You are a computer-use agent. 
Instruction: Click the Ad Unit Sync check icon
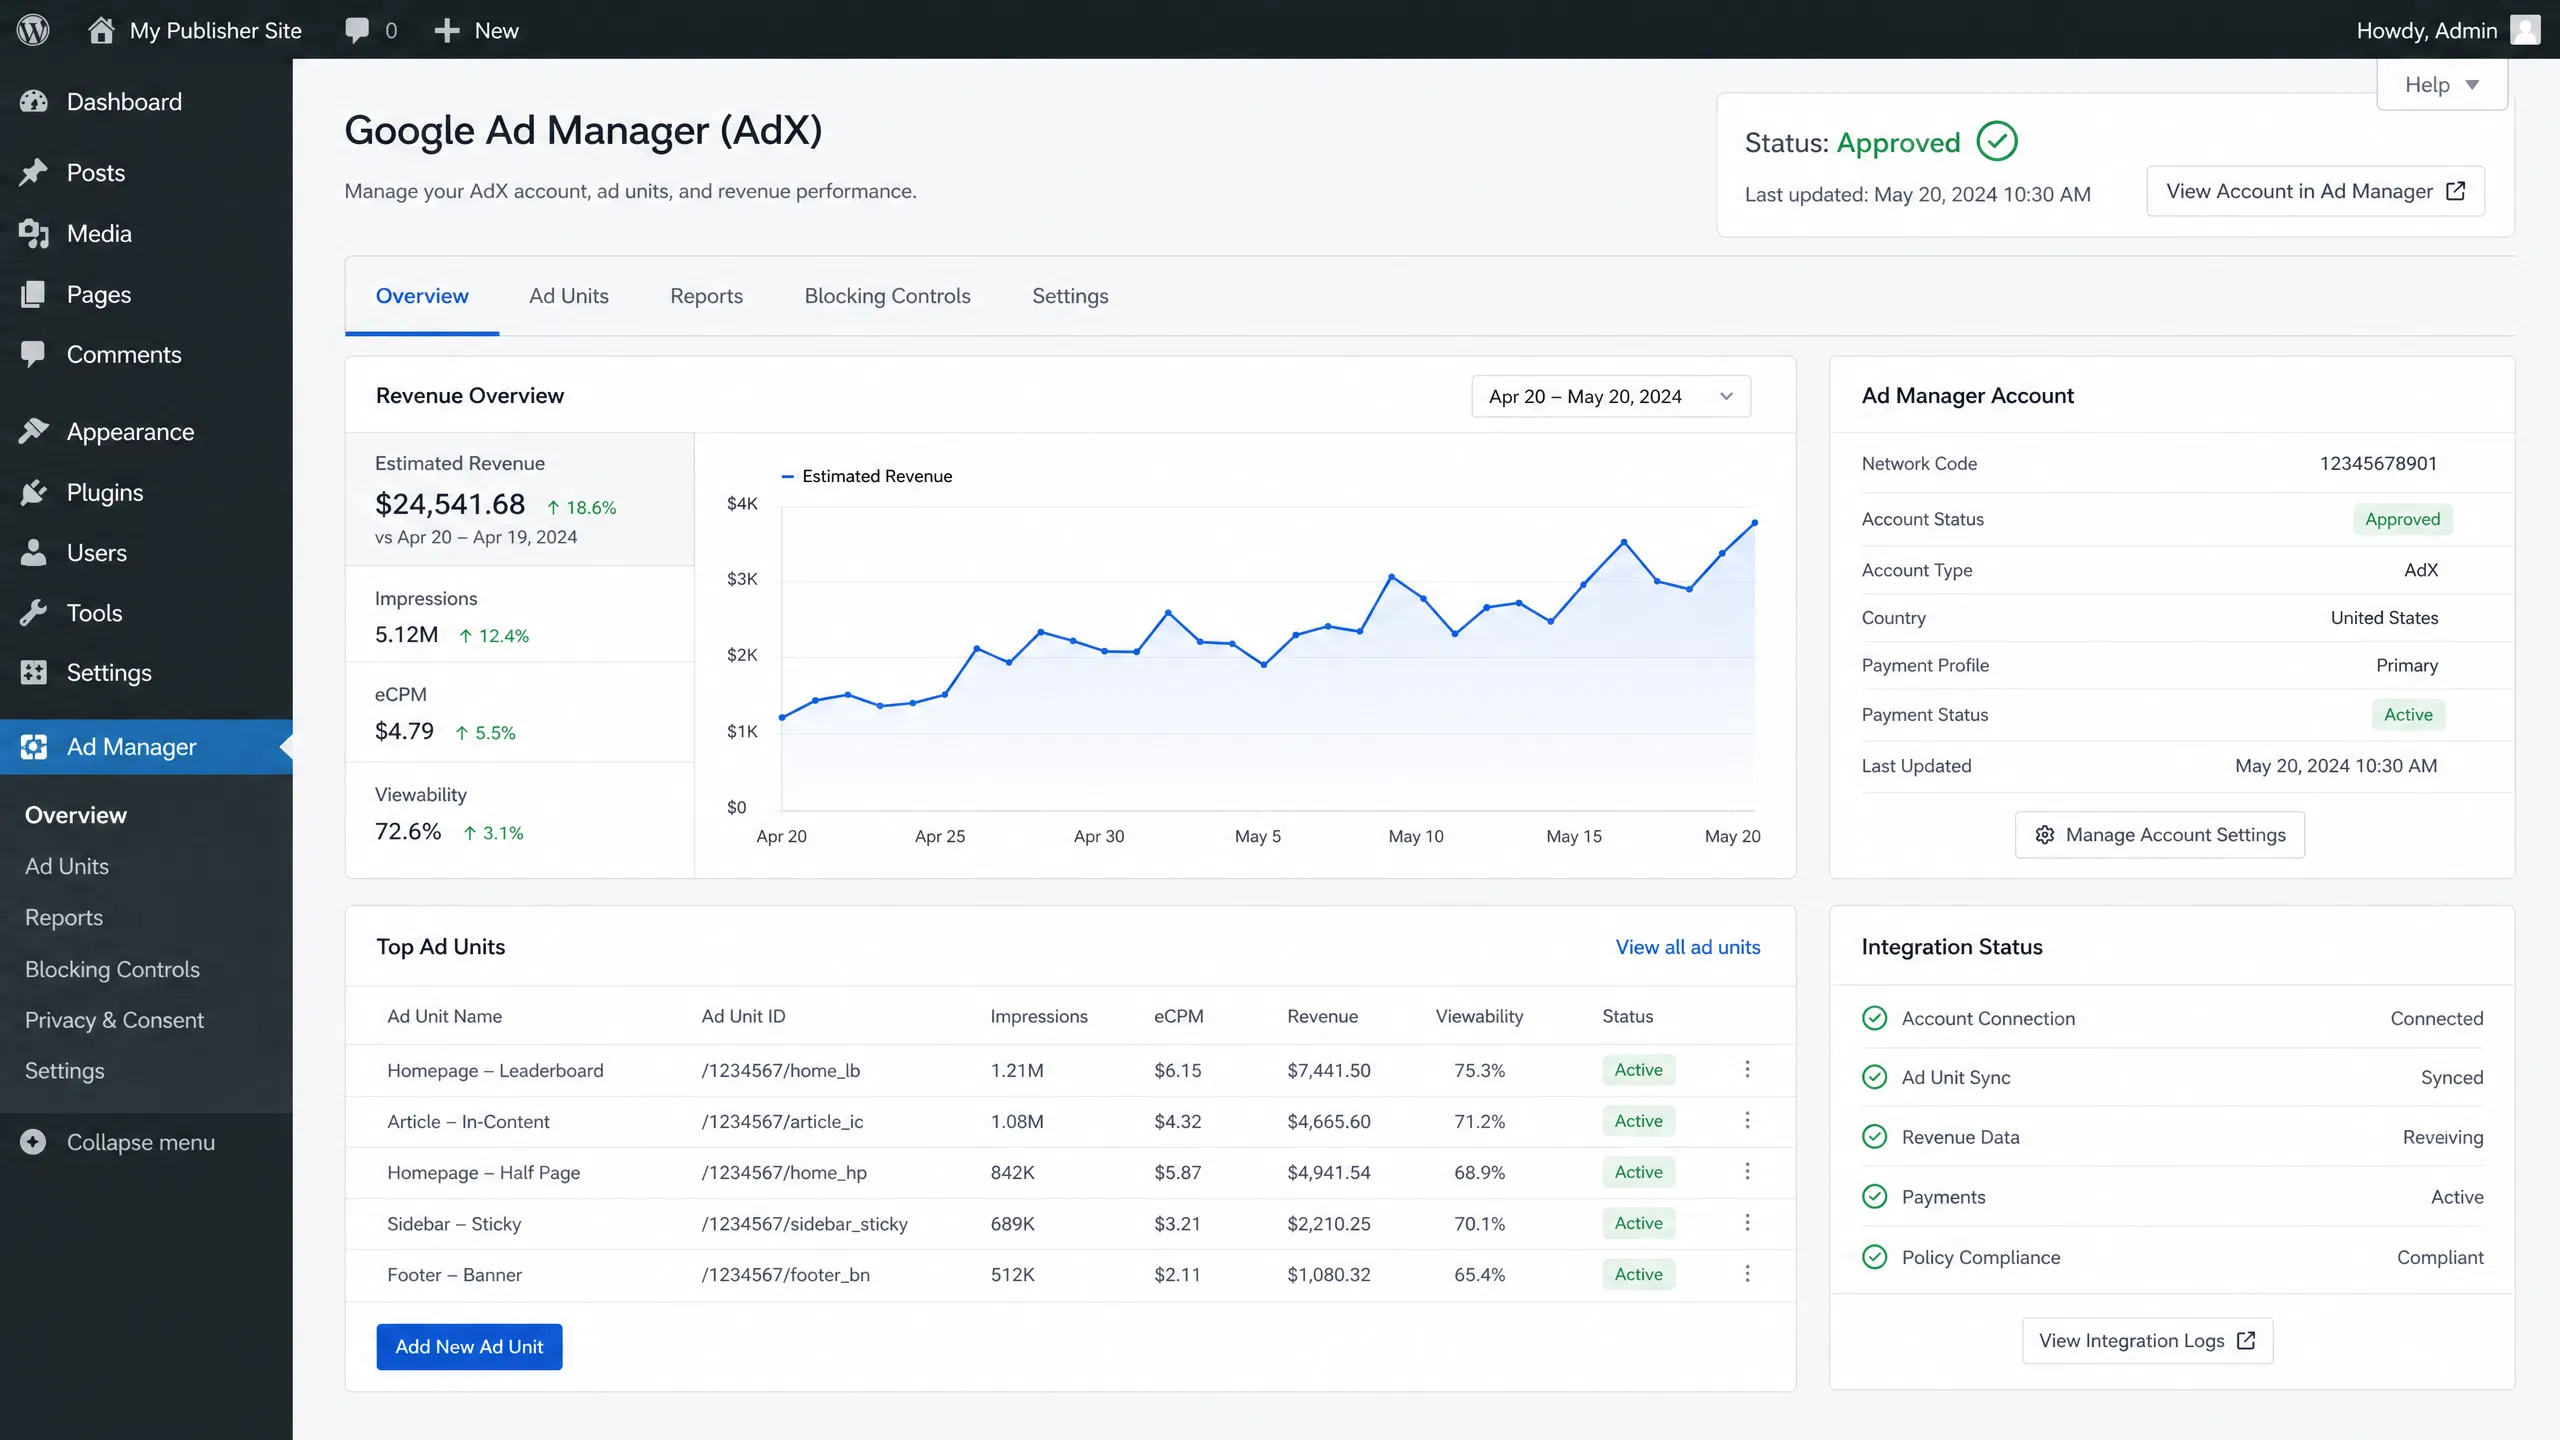pos(1875,1077)
